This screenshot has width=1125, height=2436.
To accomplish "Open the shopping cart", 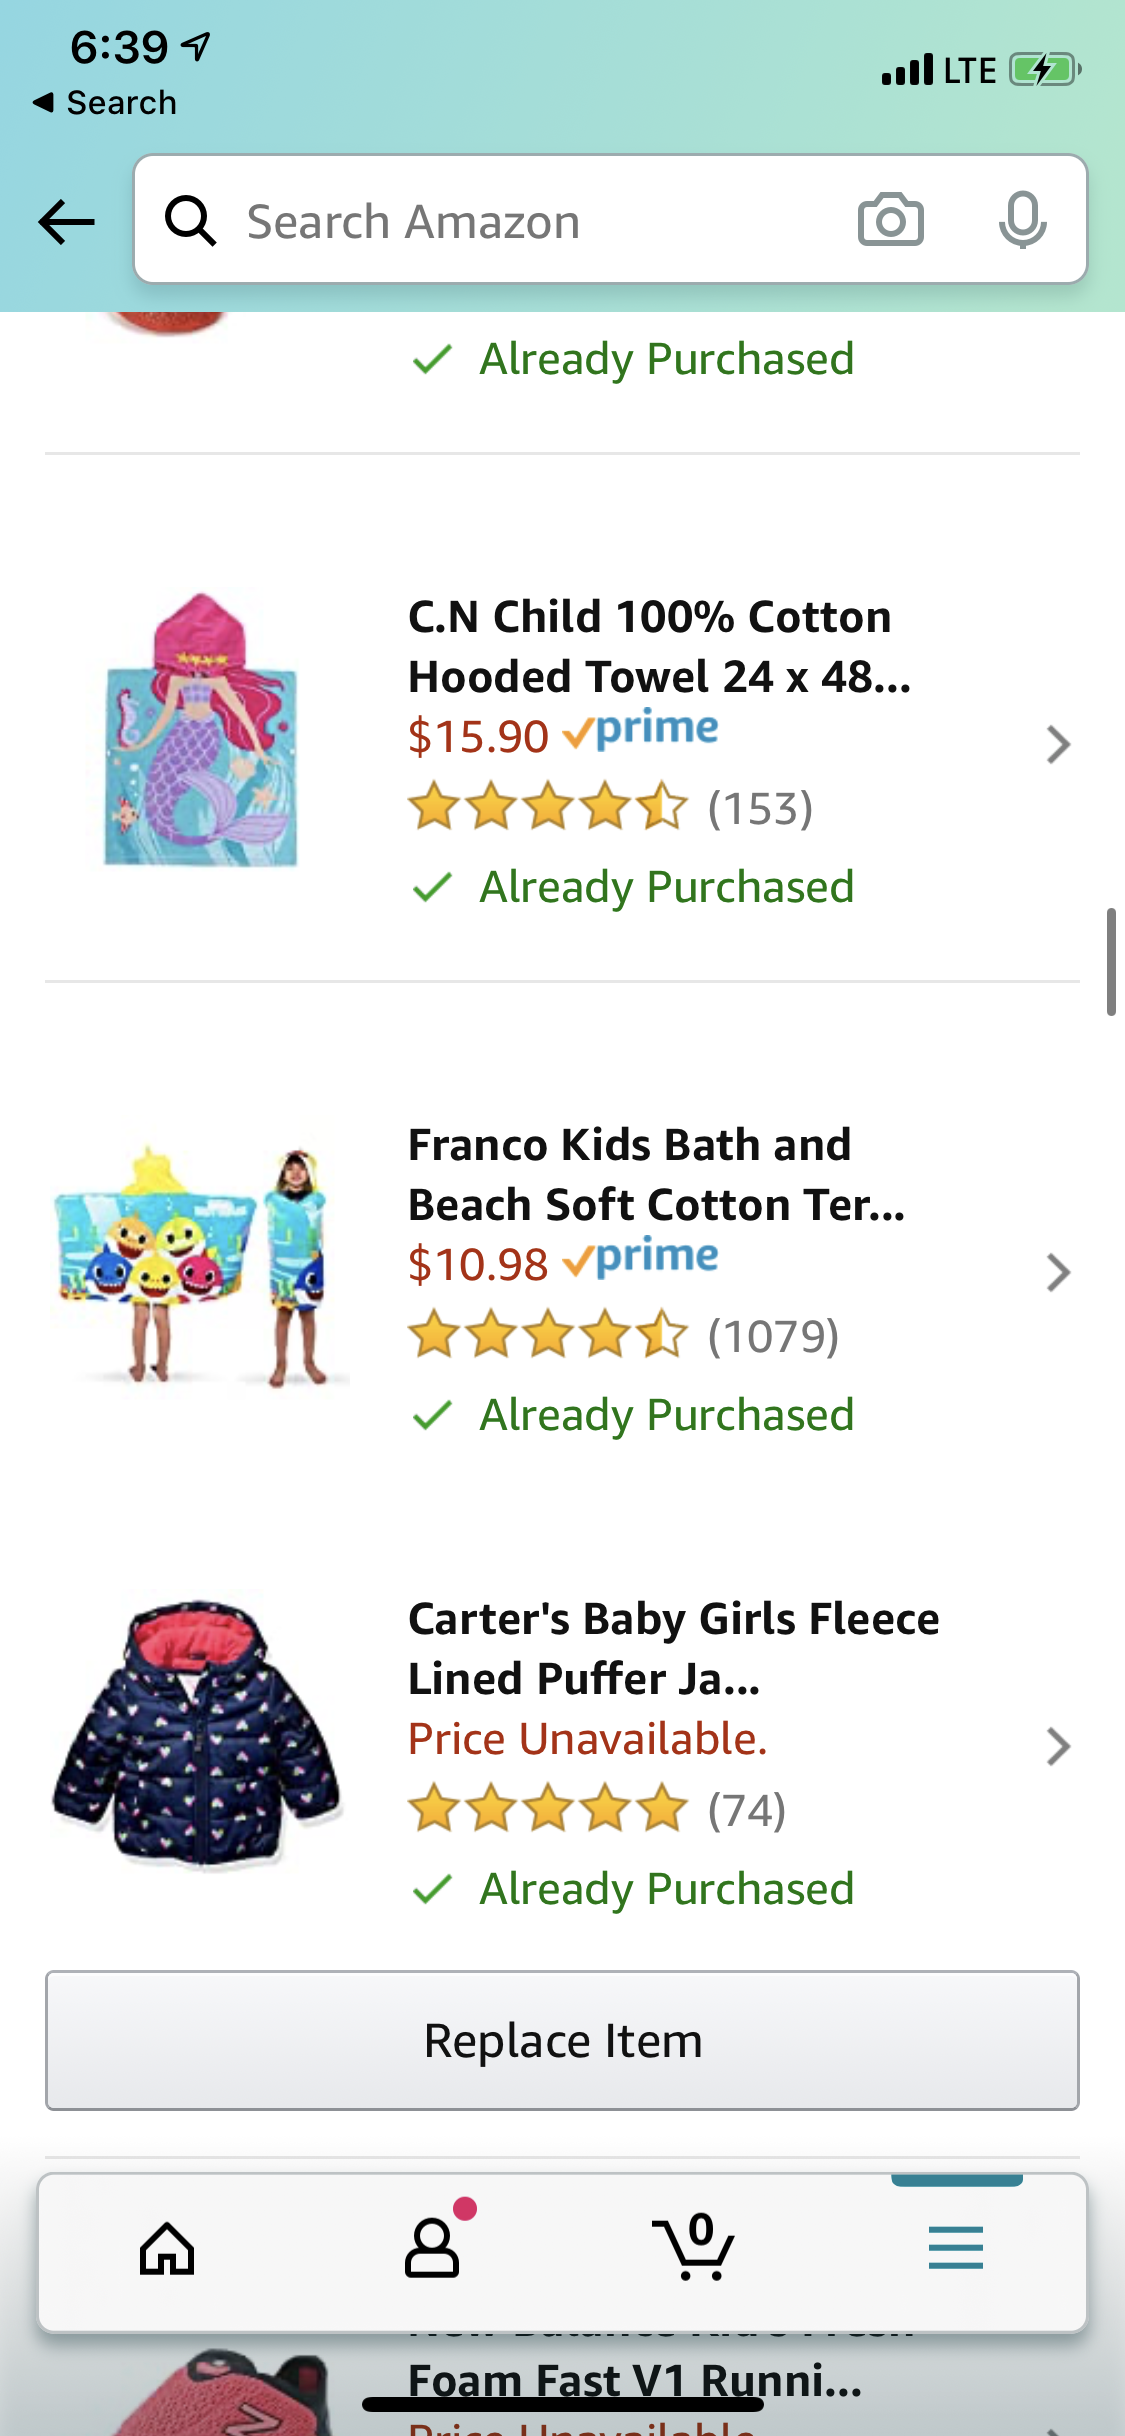I will [694, 2250].
